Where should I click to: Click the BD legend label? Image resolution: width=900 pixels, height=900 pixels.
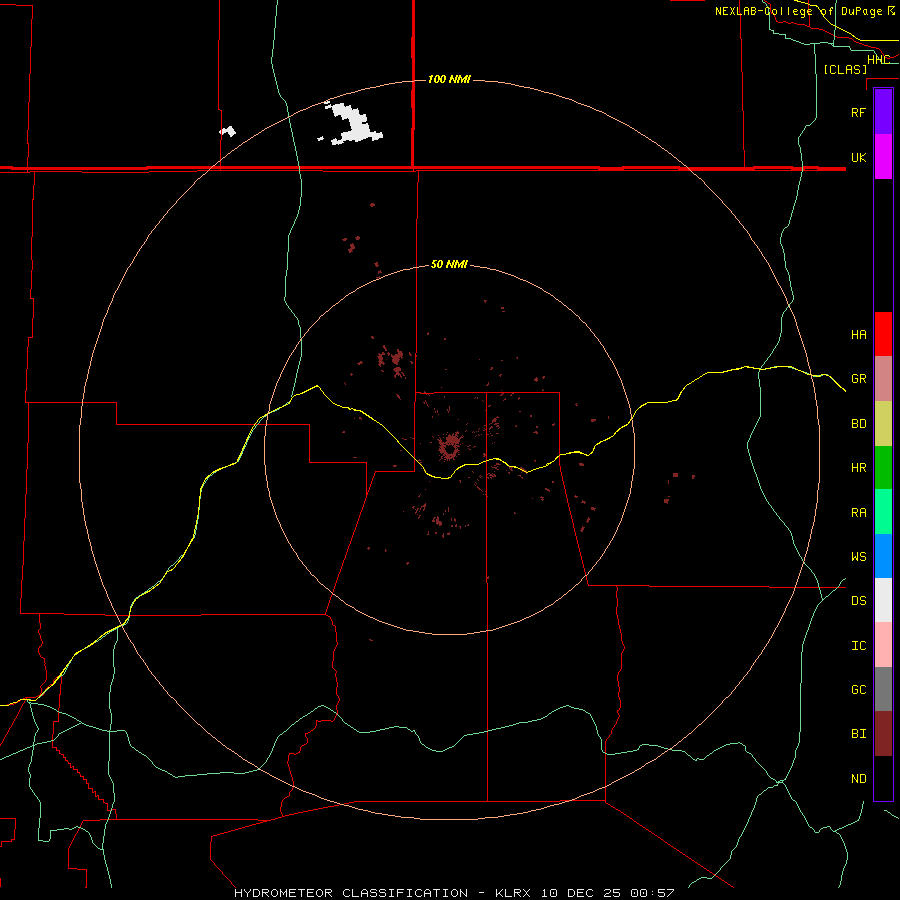(x=858, y=424)
